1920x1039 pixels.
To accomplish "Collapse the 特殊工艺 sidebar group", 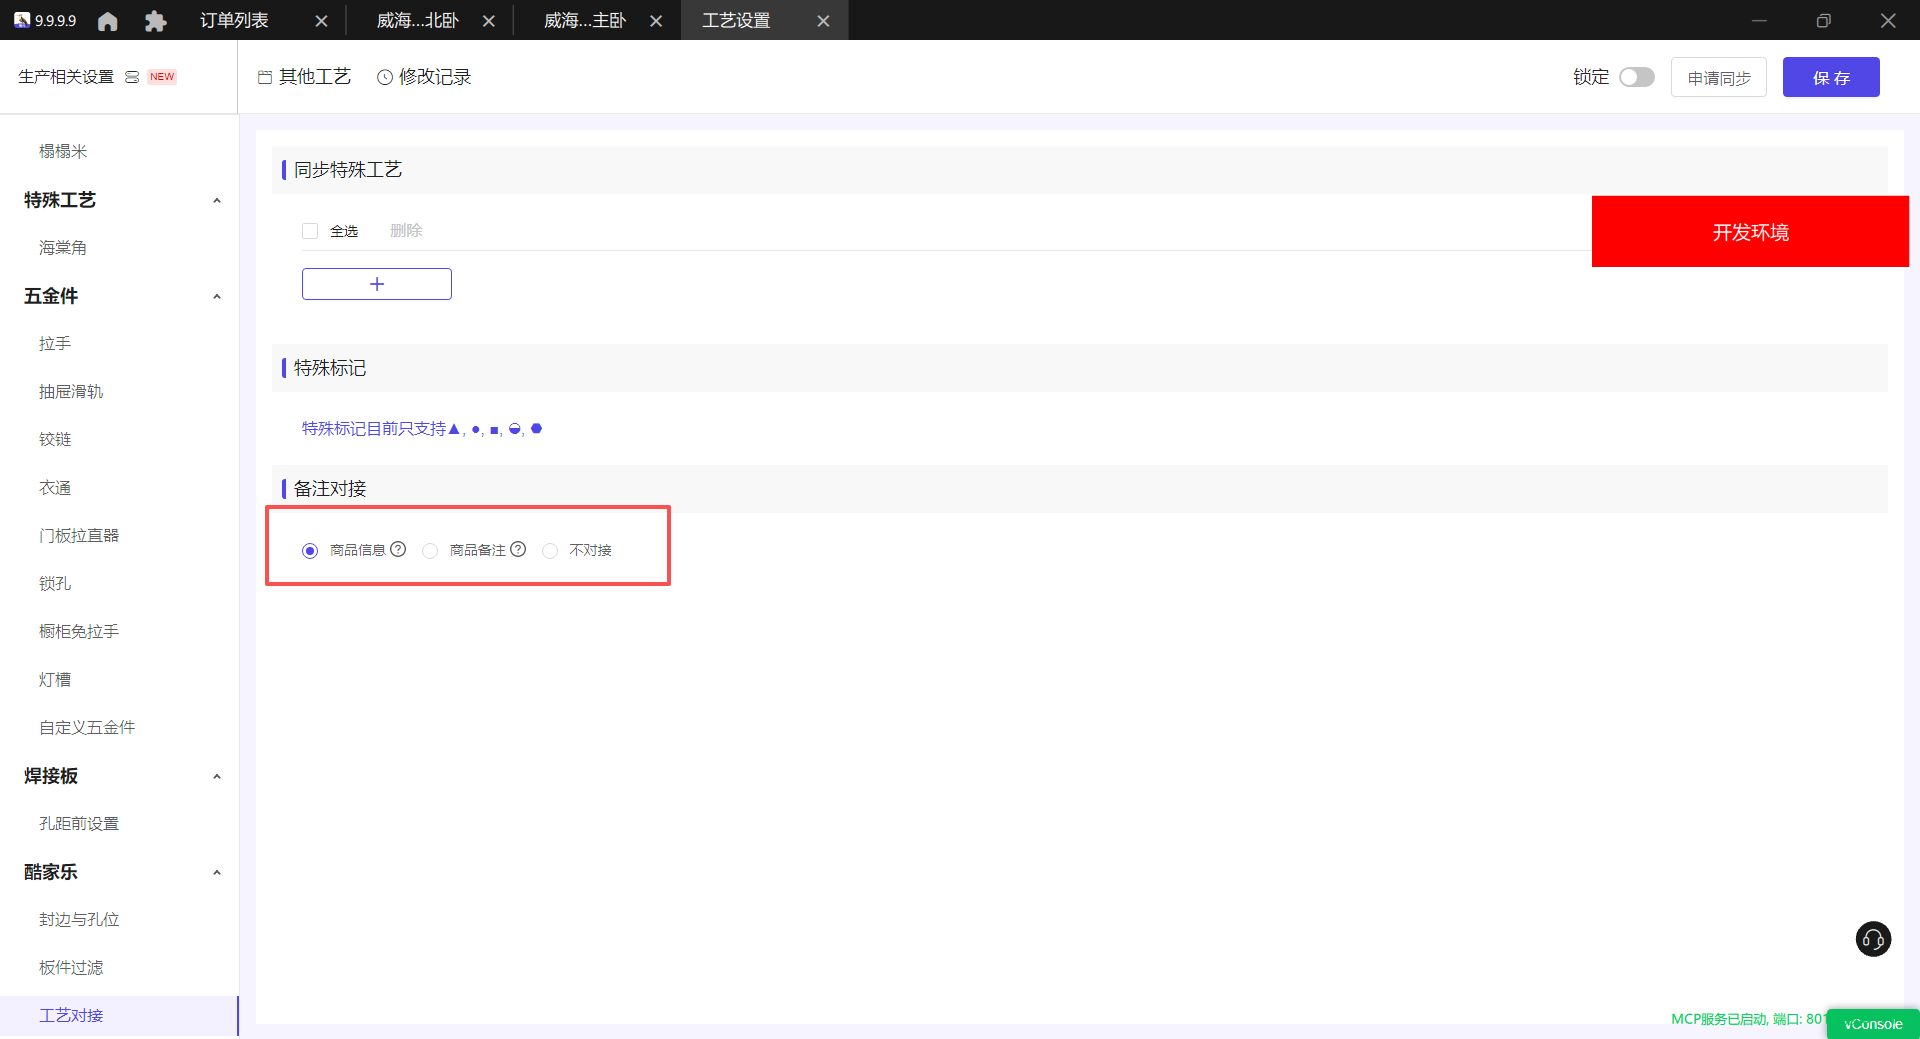I will (x=217, y=200).
